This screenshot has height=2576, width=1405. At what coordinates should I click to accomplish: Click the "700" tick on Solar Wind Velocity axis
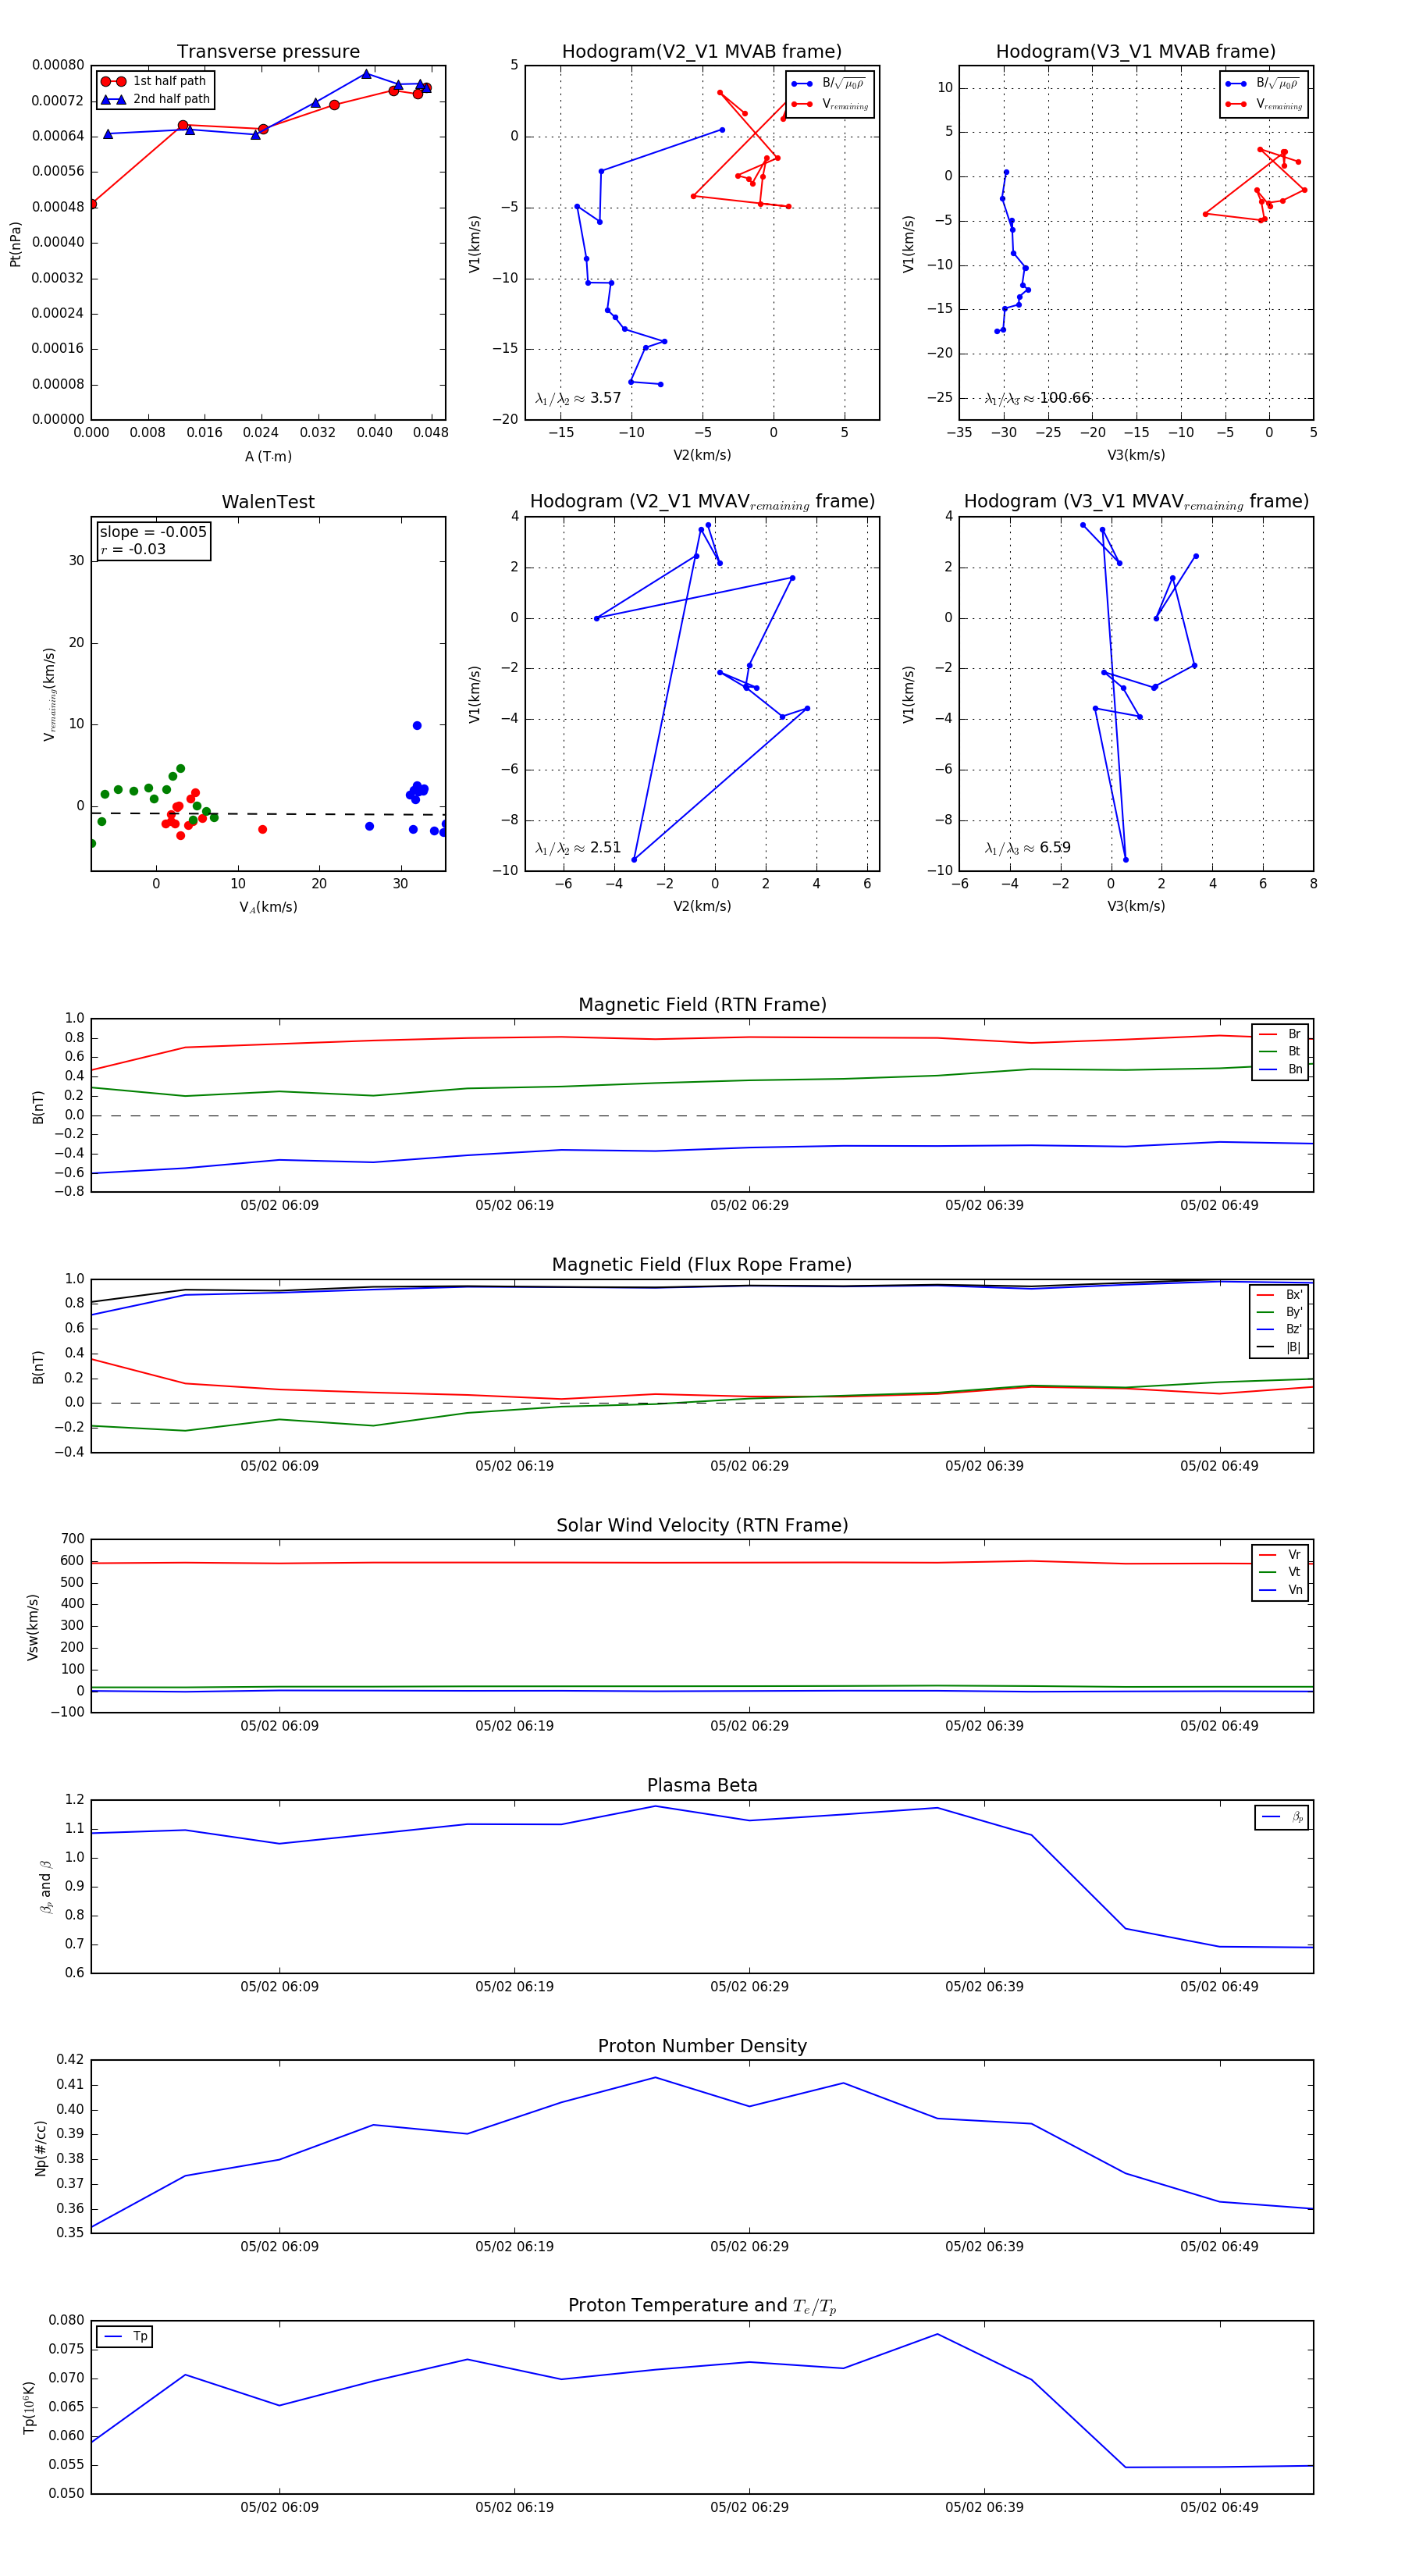[x=72, y=1539]
